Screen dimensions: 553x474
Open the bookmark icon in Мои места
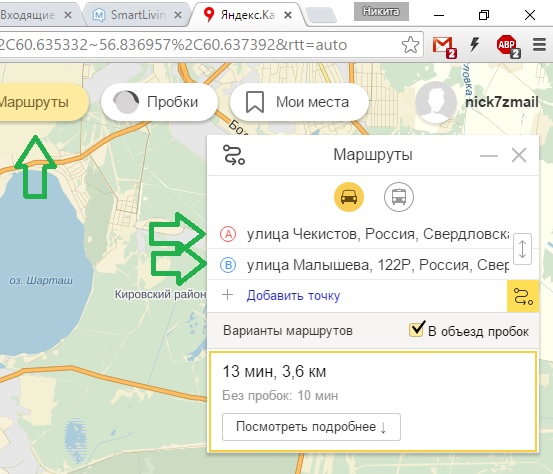[255, 102]
